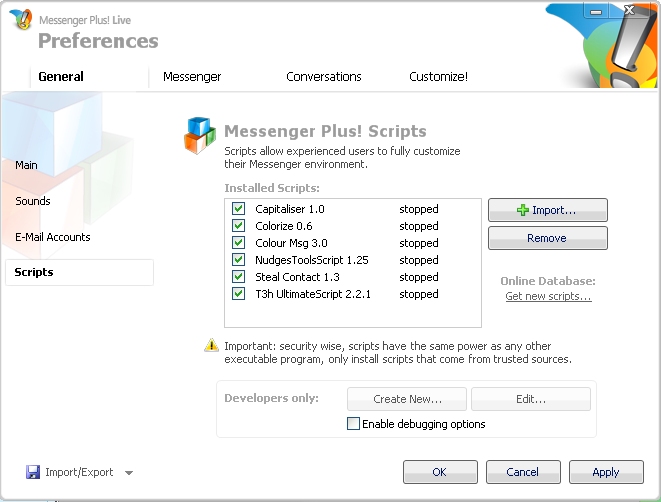Open E-Mail Accounts settings page

[53, 237]
